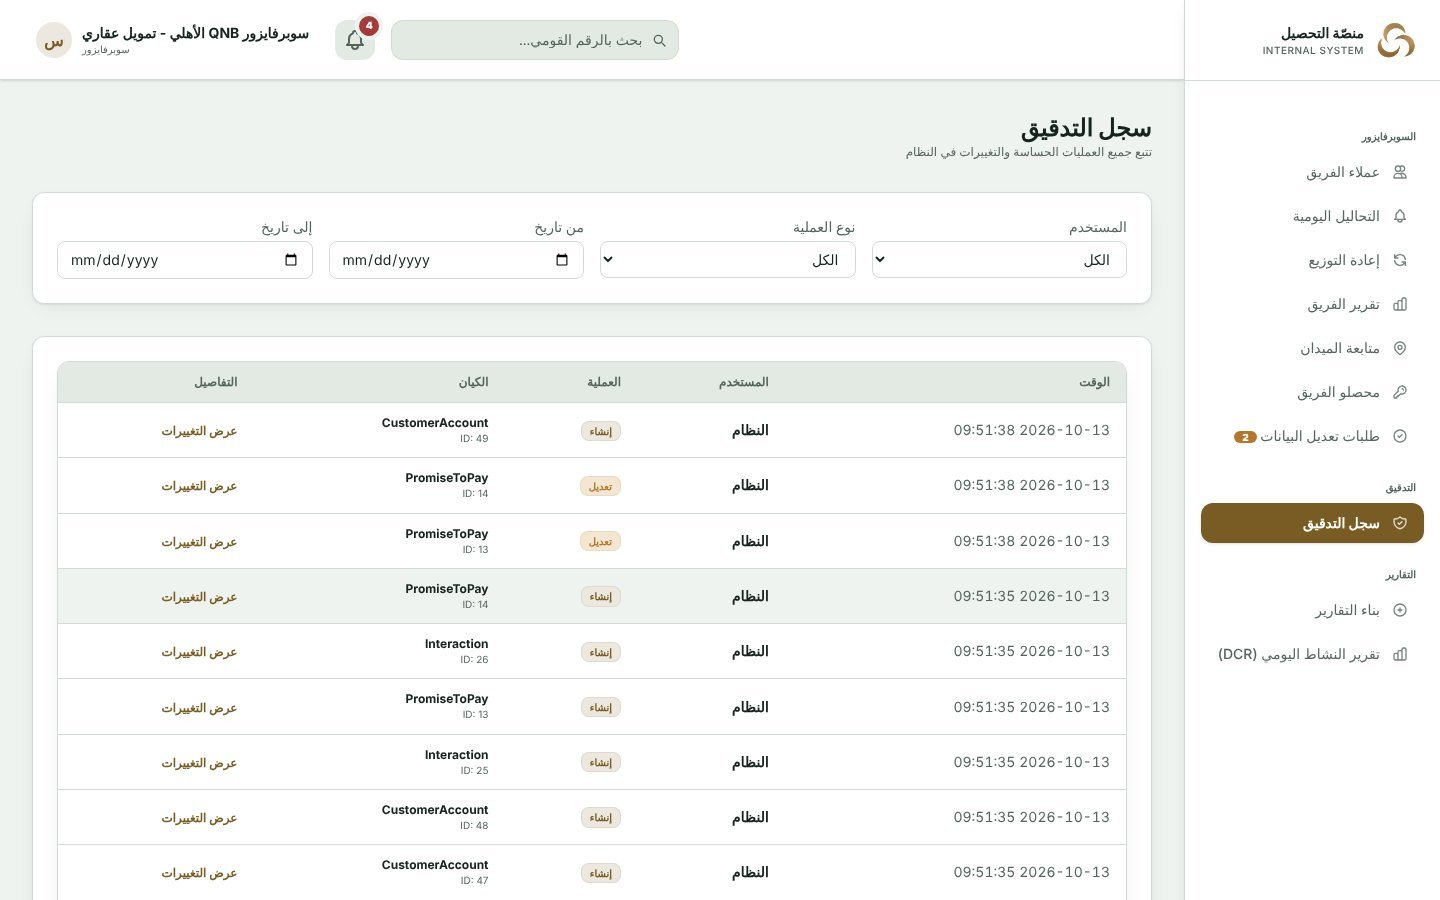Viewport: 1440px width, 900px height.
Task: Click the إعادة التوزيع refresh icon
Action: point(1400,260)
